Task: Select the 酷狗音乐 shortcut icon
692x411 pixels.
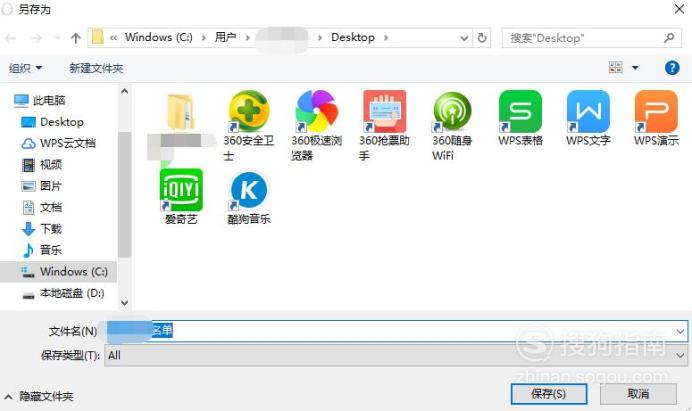Action: [x=249, y=190]
